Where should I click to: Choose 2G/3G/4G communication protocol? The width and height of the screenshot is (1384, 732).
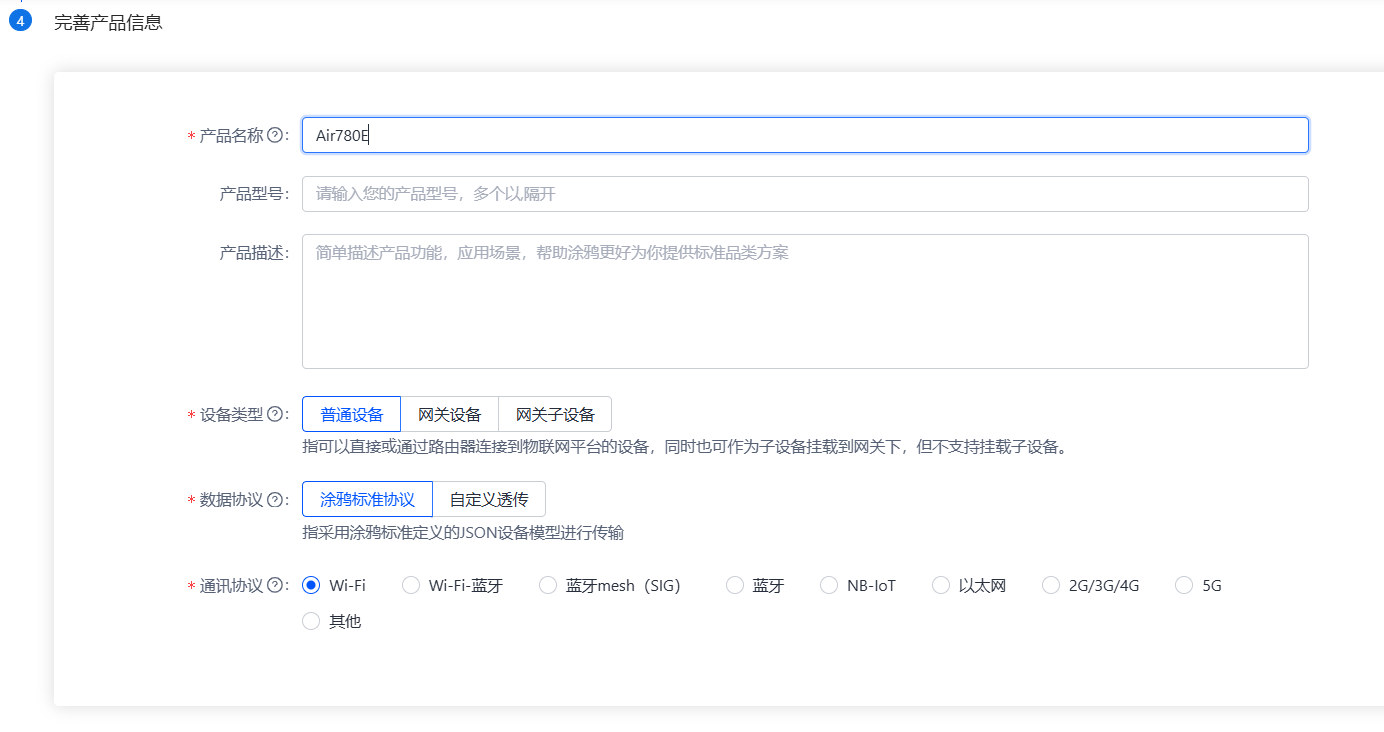(x=1051, y=585)
